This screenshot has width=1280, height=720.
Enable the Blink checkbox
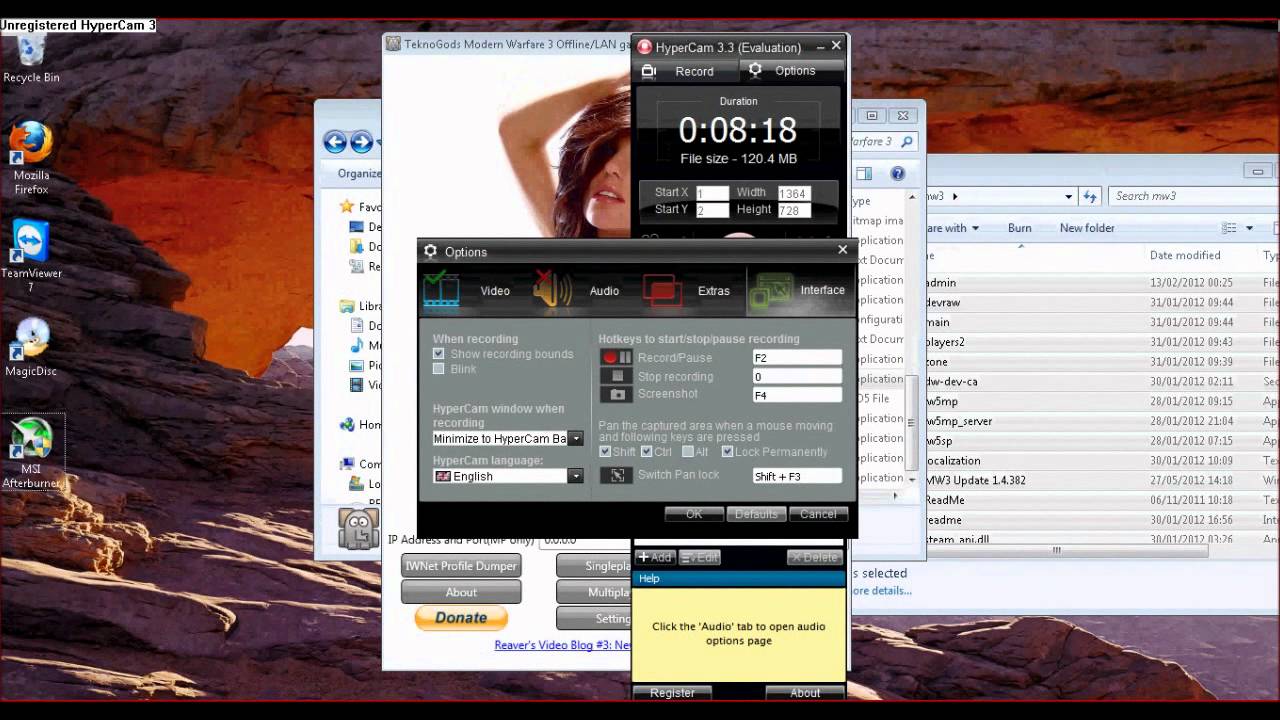tap(438, 369)
